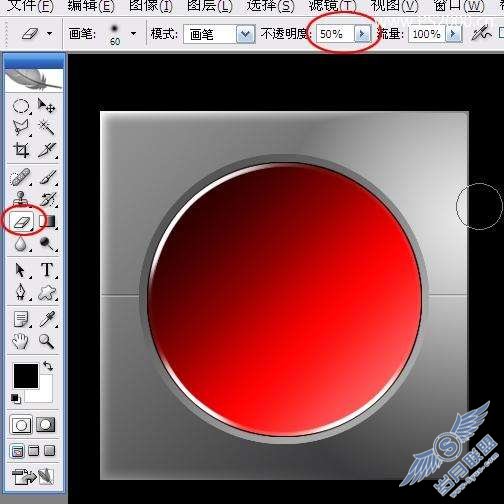This screenshot has width=504, height=504.
Task: Select the Gradient tool
Action: click(x=47, y=221)
